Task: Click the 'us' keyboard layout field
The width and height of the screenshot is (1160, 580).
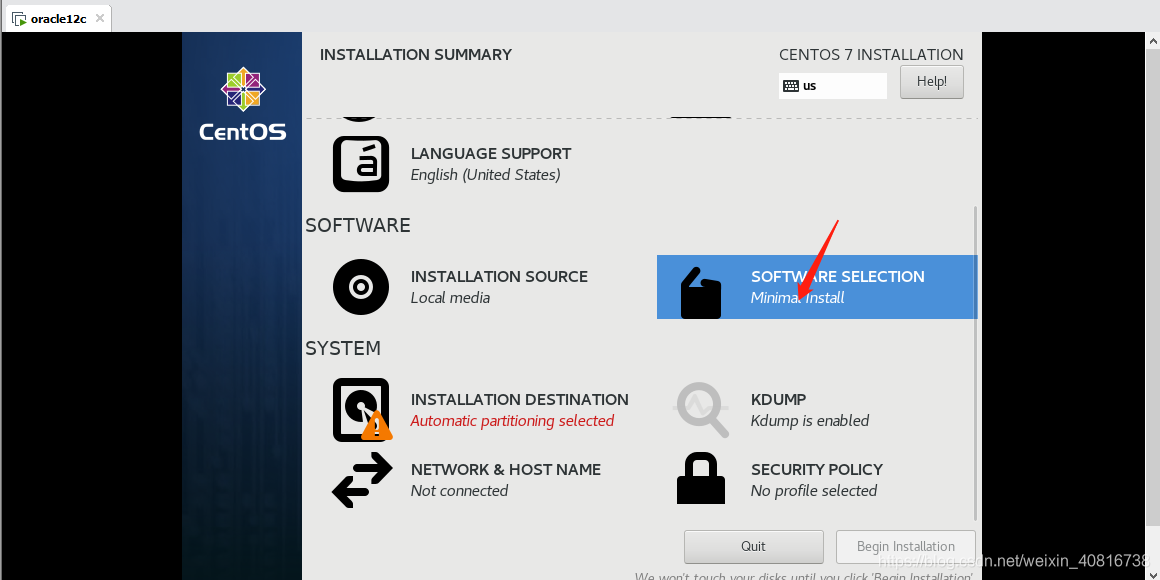Action: [x=833, y=86]
